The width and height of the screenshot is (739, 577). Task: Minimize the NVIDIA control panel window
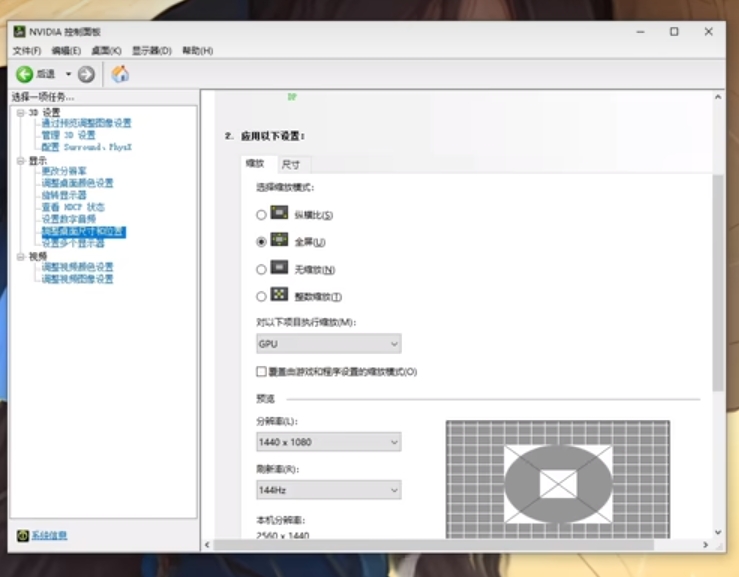(x=640, y=32)
